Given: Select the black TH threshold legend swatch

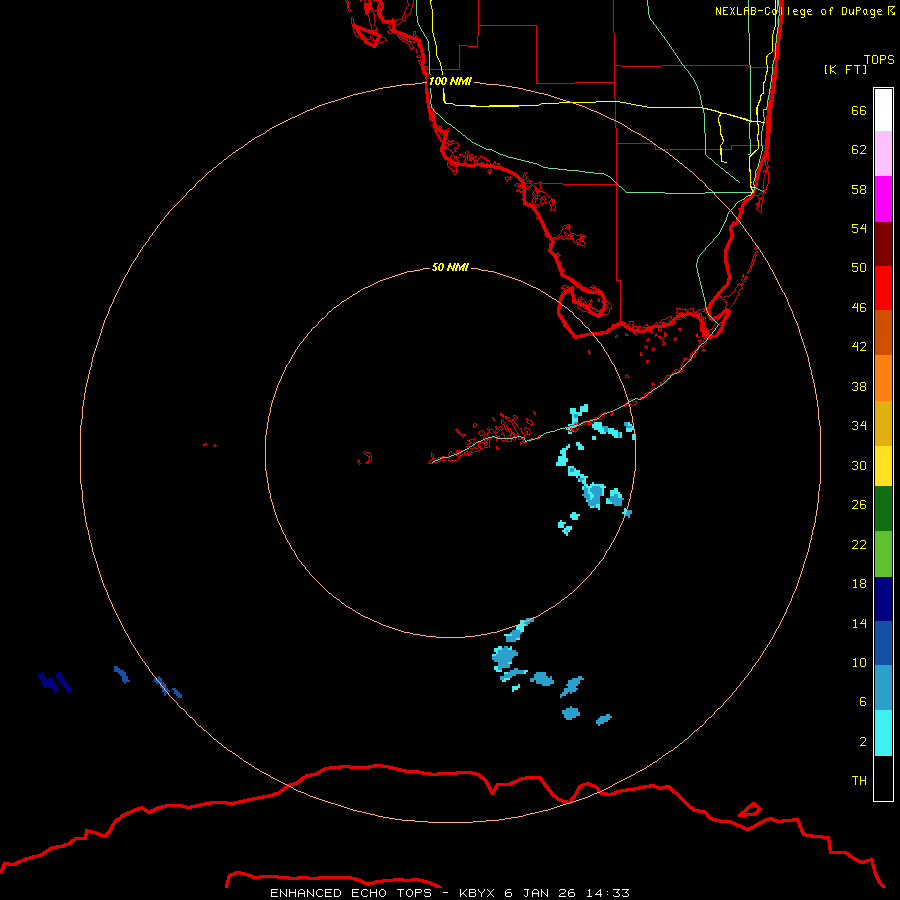Looking at the screenshot, I should [x=883, y=778].
